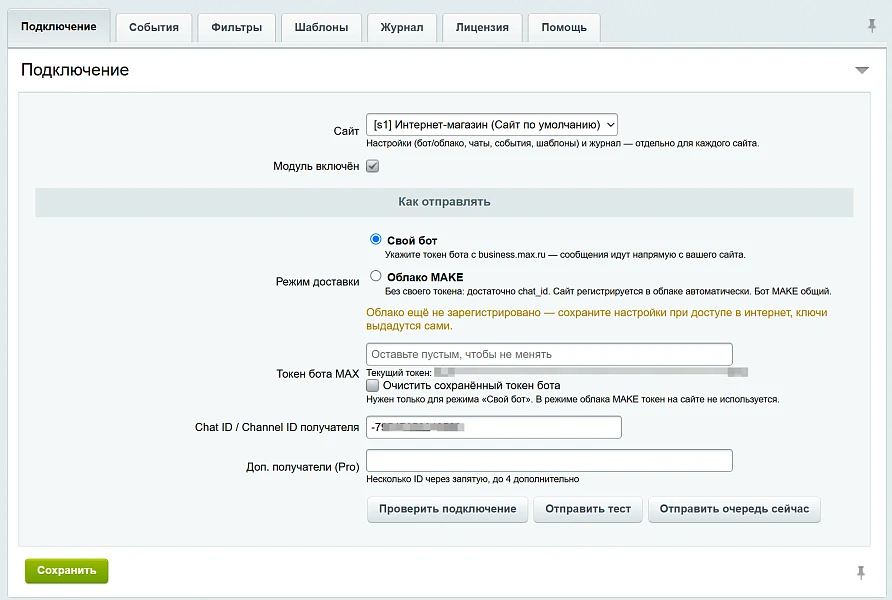The image size is (892, 600).
Task: Open the Фильтры tab
Action: 237,27
